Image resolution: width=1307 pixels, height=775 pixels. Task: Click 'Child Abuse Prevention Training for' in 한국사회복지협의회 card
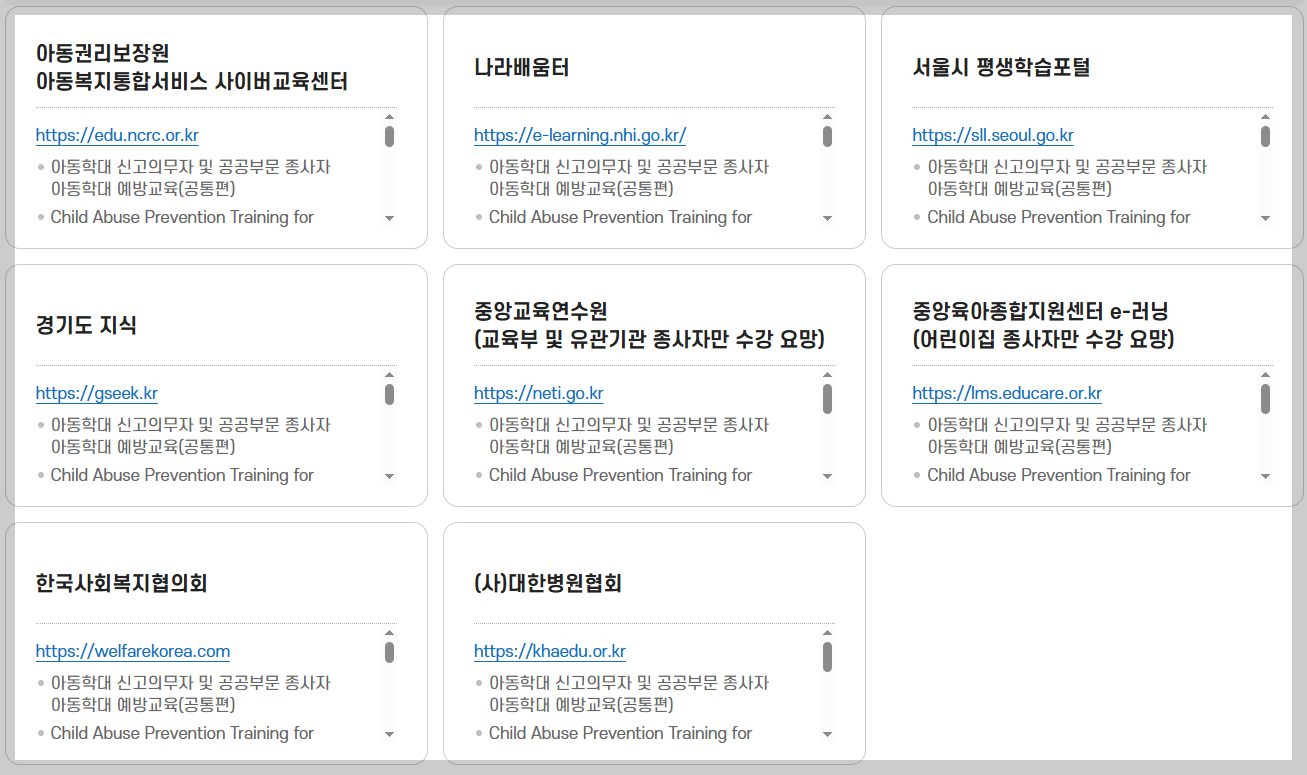pos(182,733)
